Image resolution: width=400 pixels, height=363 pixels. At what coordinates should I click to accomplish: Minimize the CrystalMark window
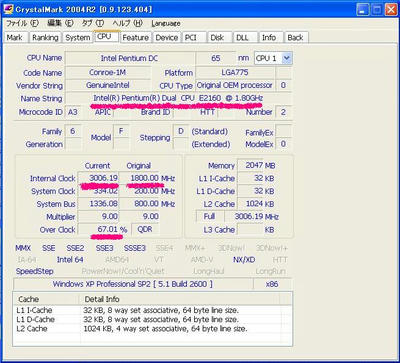click(363, 9)
